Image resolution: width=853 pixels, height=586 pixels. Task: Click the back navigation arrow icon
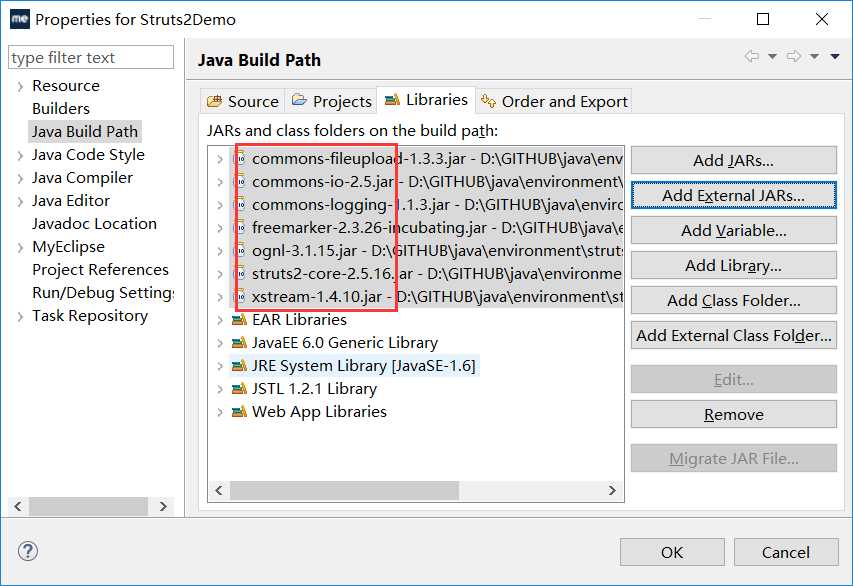pos(752,56)
